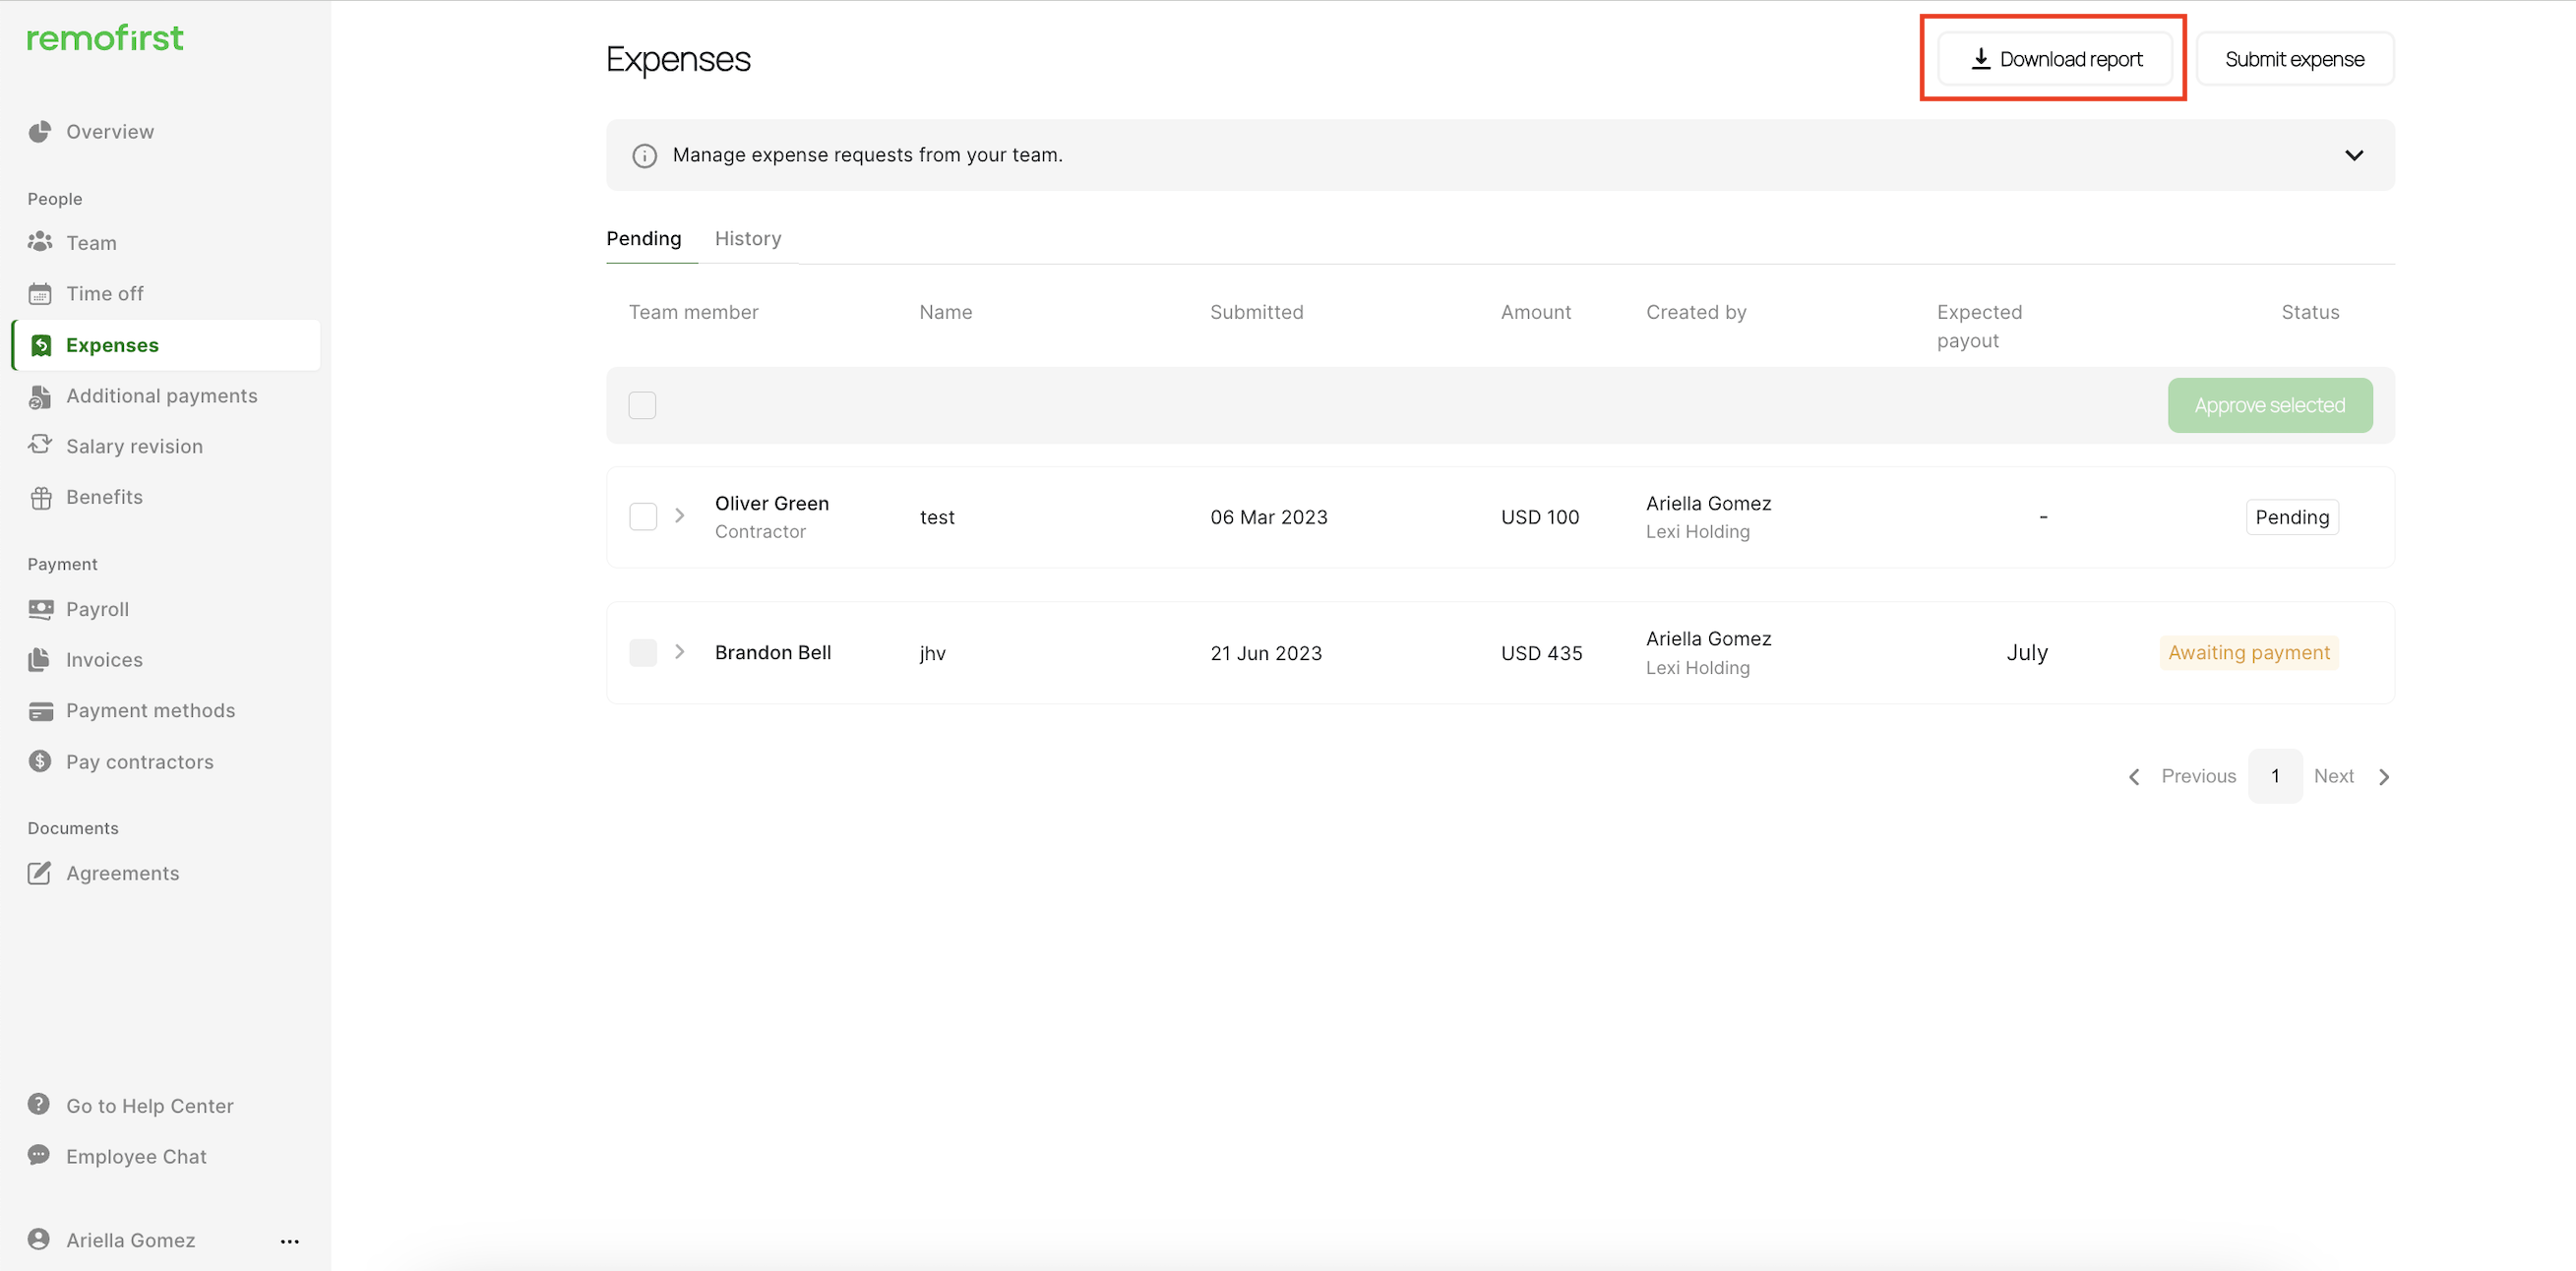The height and width of the screenshot is (1271, 2576).
Task: Click the Payroll cash icon
Action: click(40, 609)
